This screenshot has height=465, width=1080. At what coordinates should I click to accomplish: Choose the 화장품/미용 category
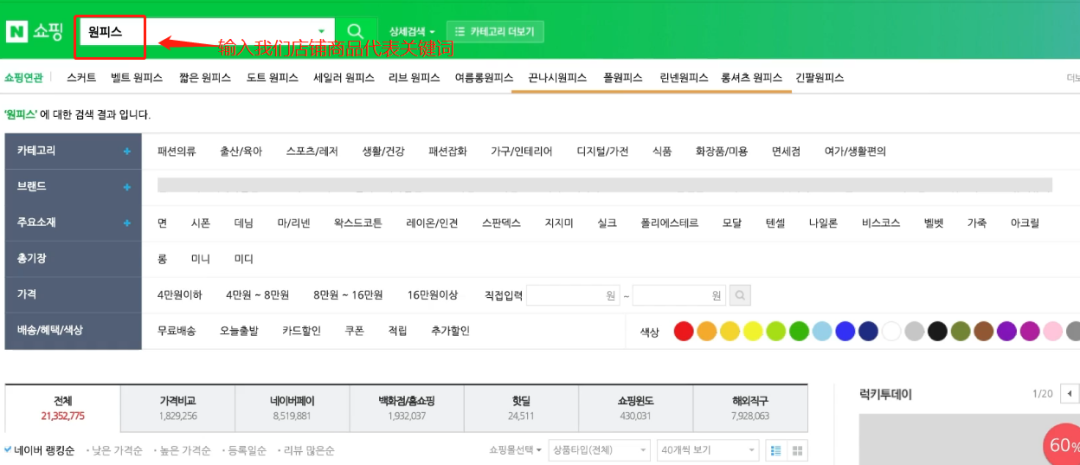(x=721, y=152)
